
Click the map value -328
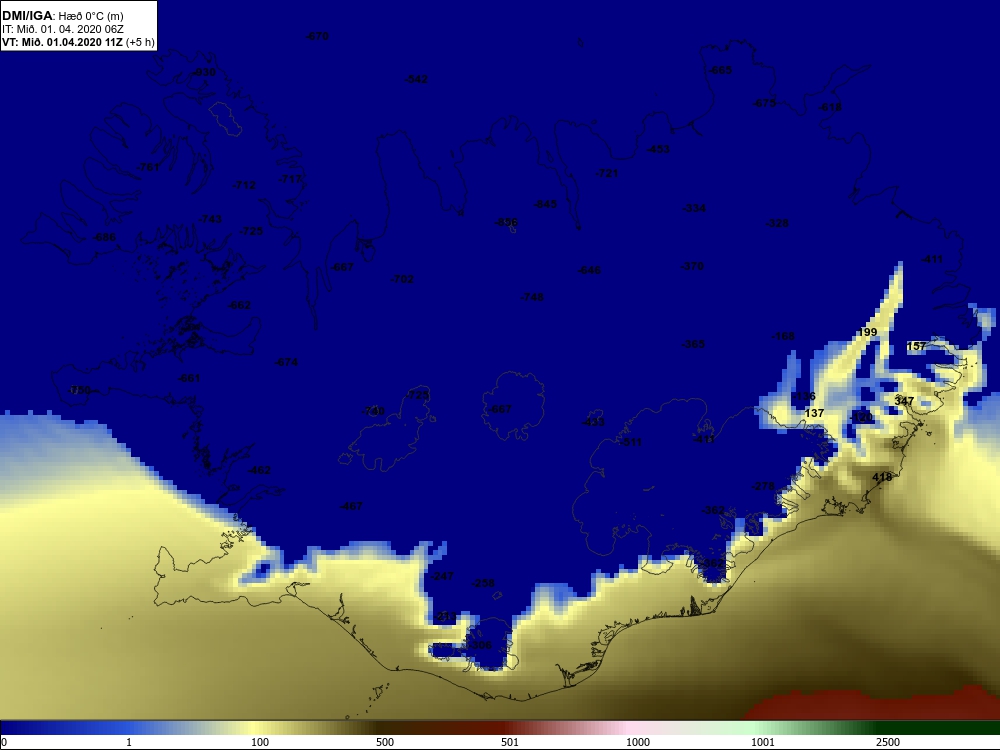(777, 223)
